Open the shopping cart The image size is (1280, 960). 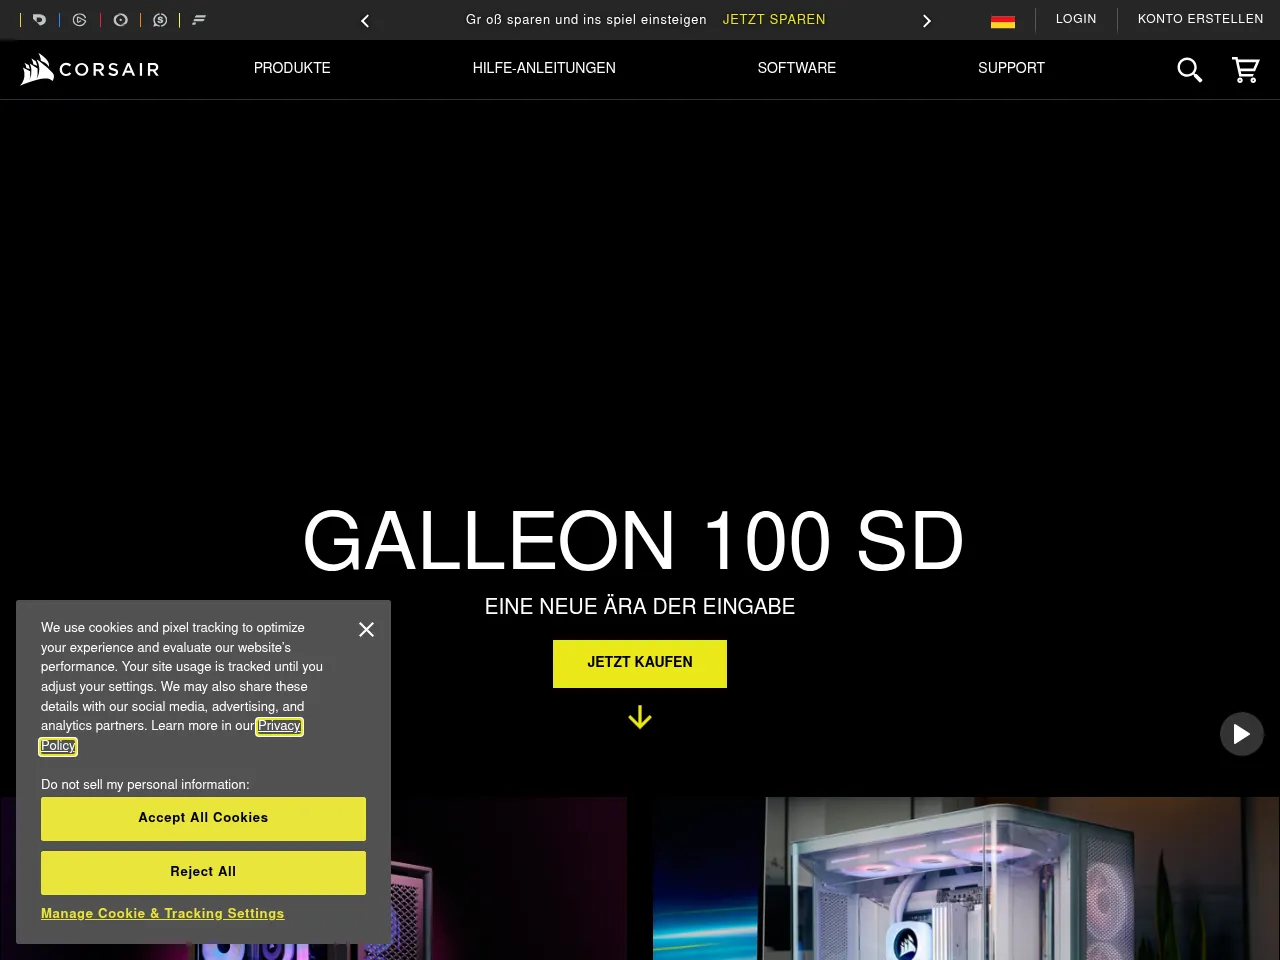point(1245,70)
